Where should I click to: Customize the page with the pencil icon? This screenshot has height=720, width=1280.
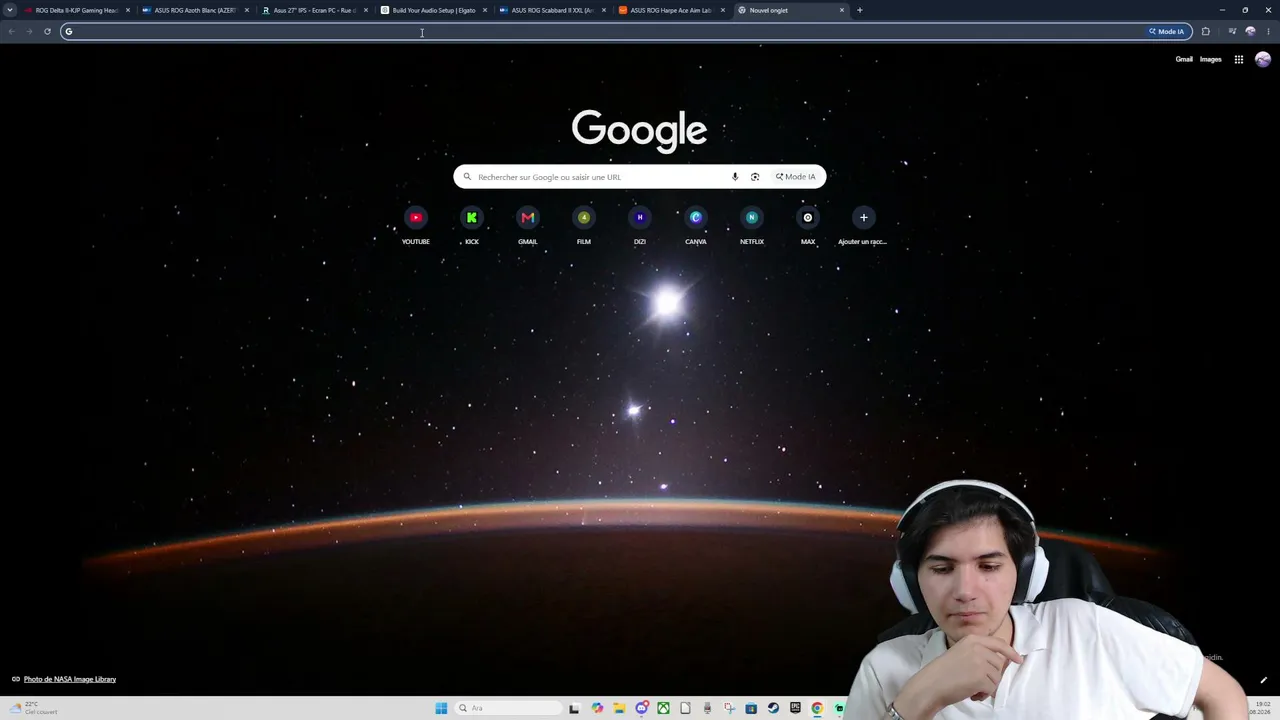(x=1264, y=680)
